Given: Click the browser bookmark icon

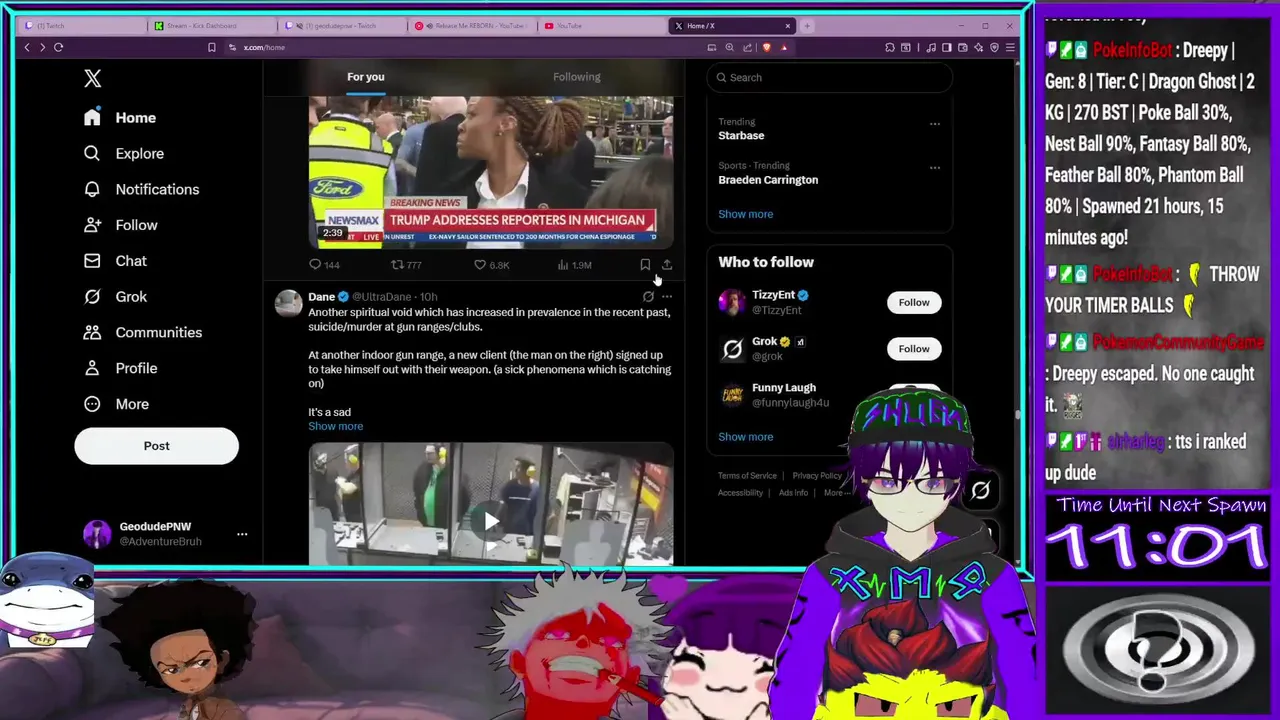Looking at the screenshot, I should [211, 47].
